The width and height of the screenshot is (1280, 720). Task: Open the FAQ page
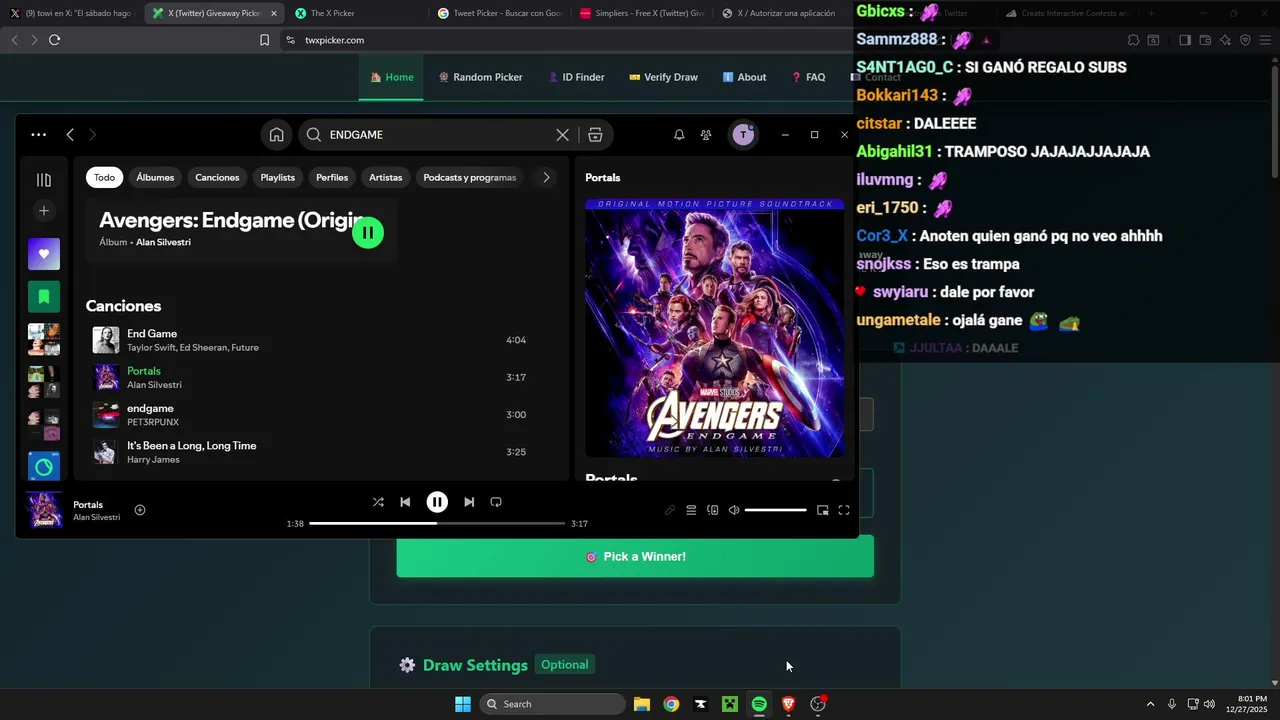point(808,77)
